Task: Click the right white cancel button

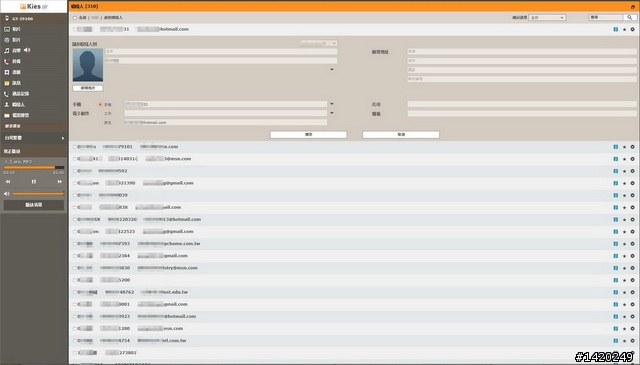Action: 401,134
